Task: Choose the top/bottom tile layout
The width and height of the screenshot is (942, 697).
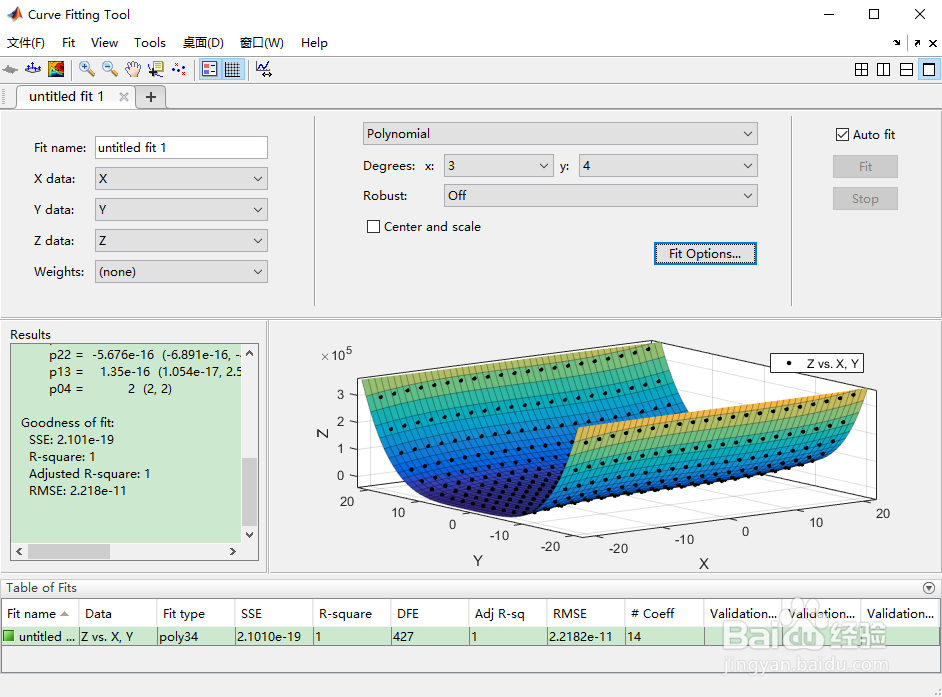Action: 907,70
